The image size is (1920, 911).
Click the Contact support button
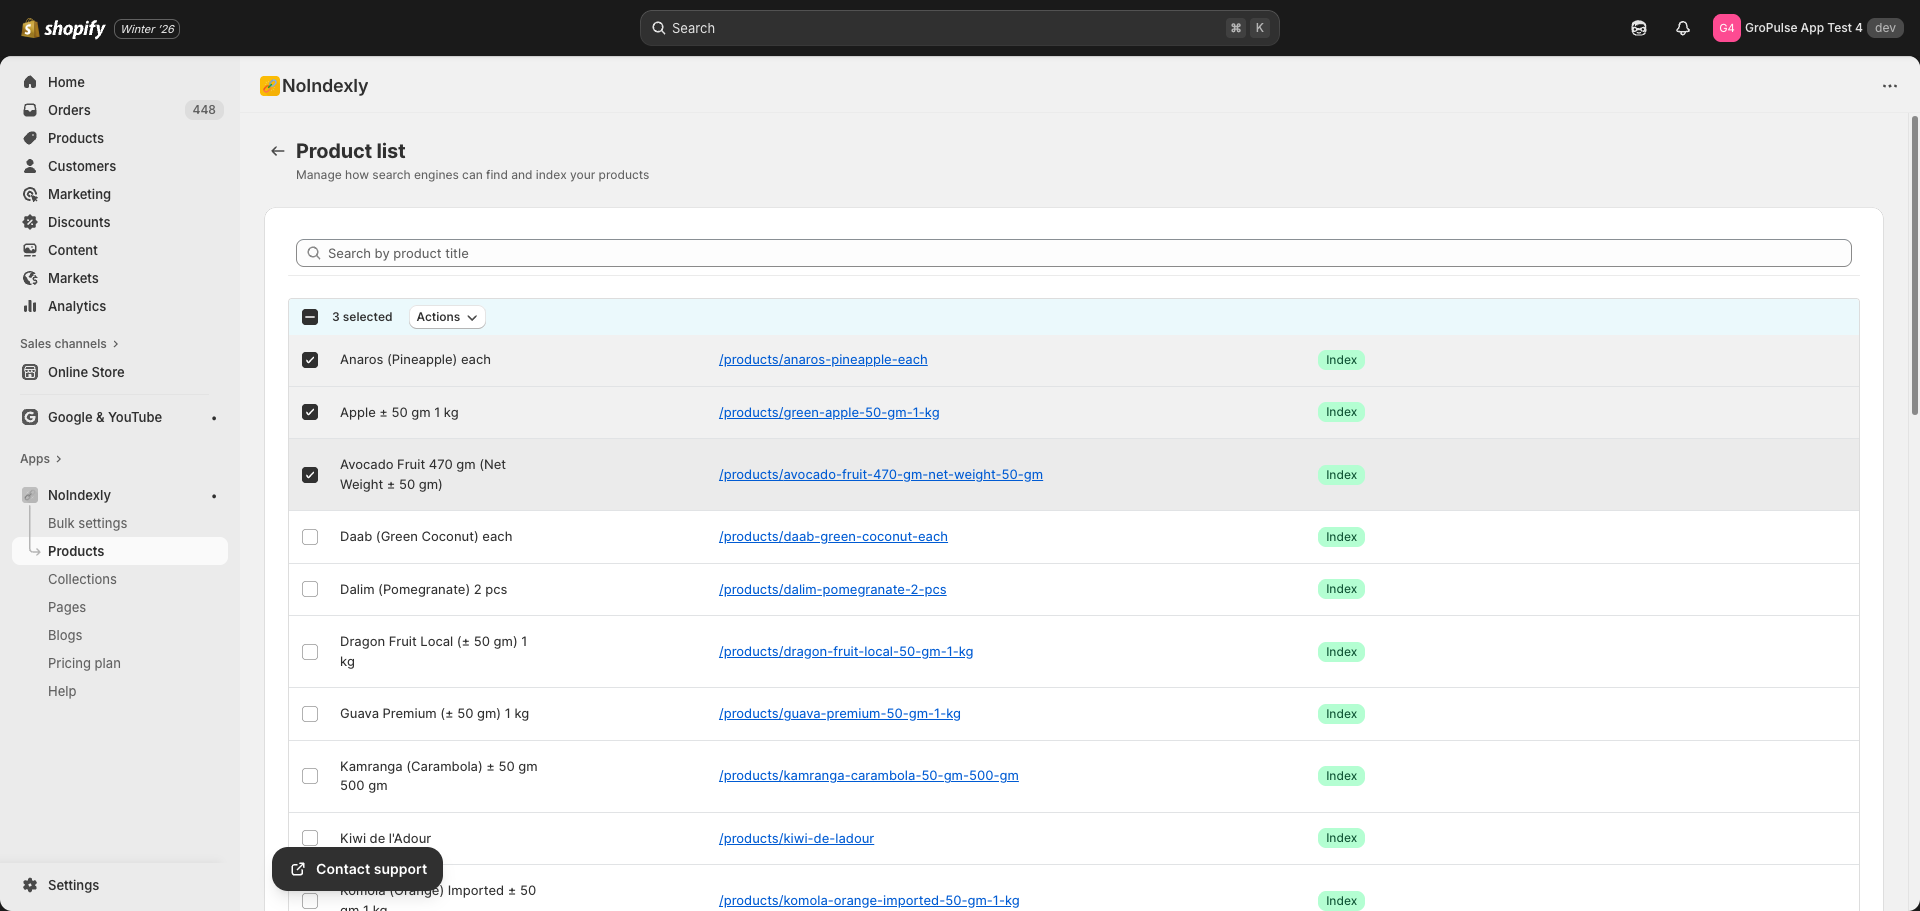pos(358,869)
